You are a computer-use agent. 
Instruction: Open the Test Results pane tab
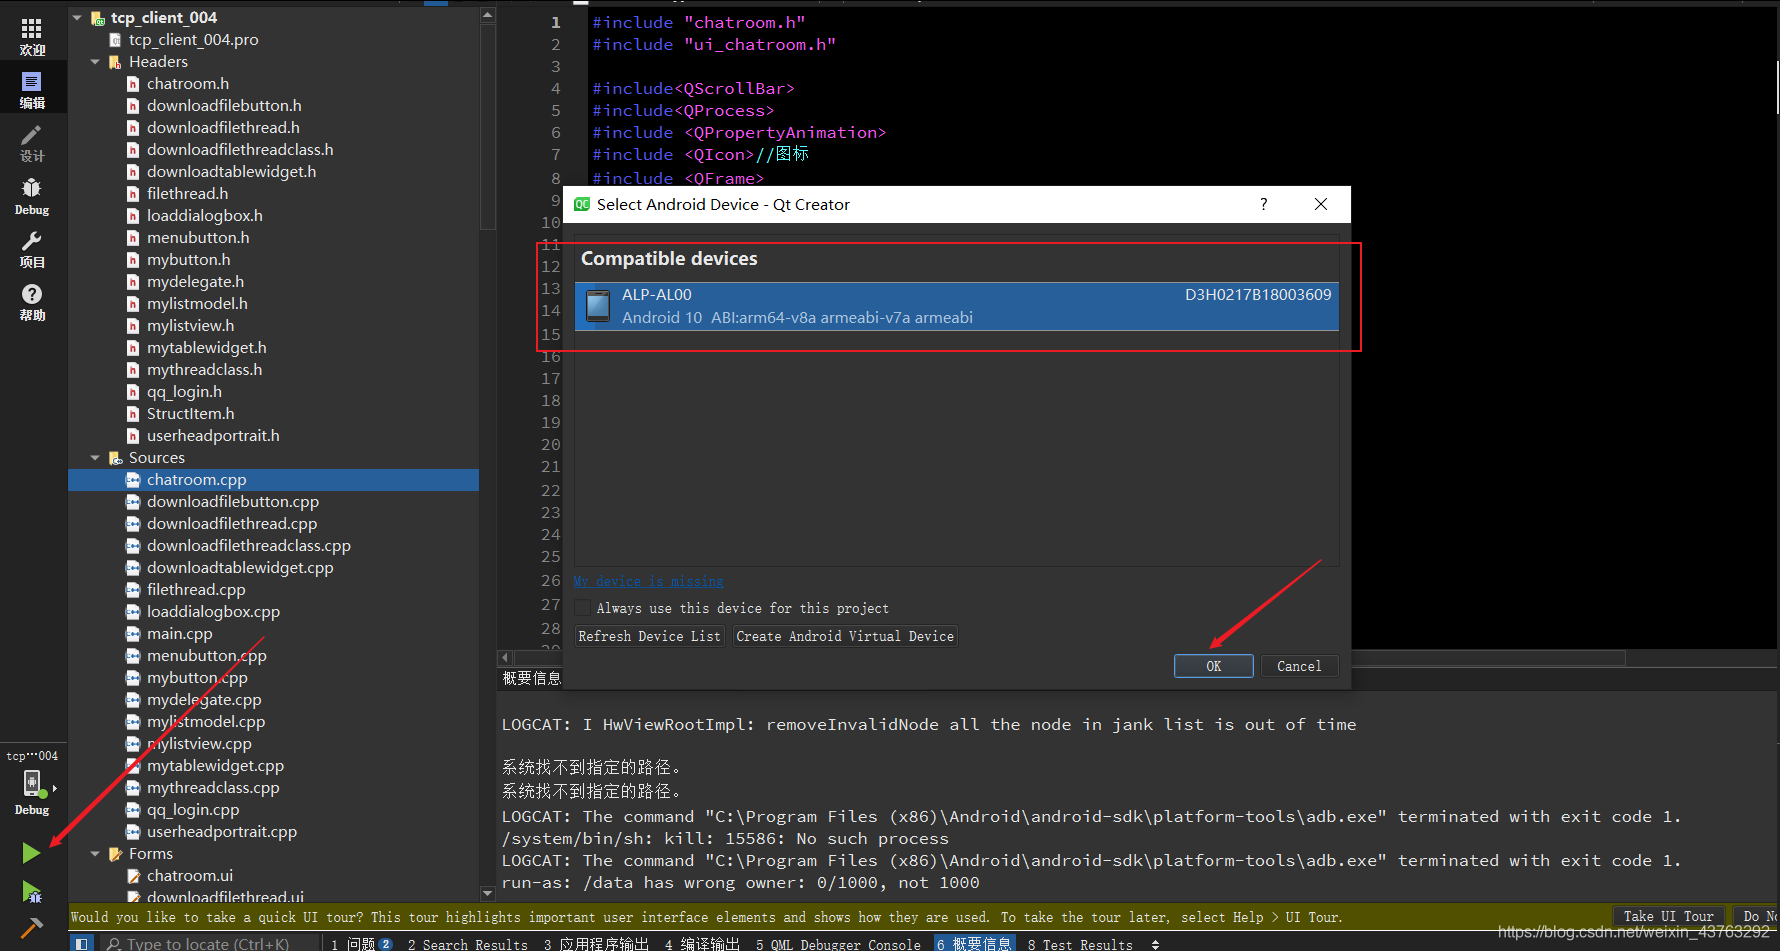coord(1080,944)
